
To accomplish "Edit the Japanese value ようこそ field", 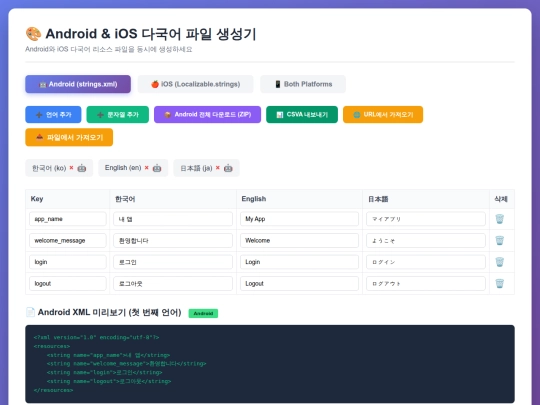I will 426,240.
